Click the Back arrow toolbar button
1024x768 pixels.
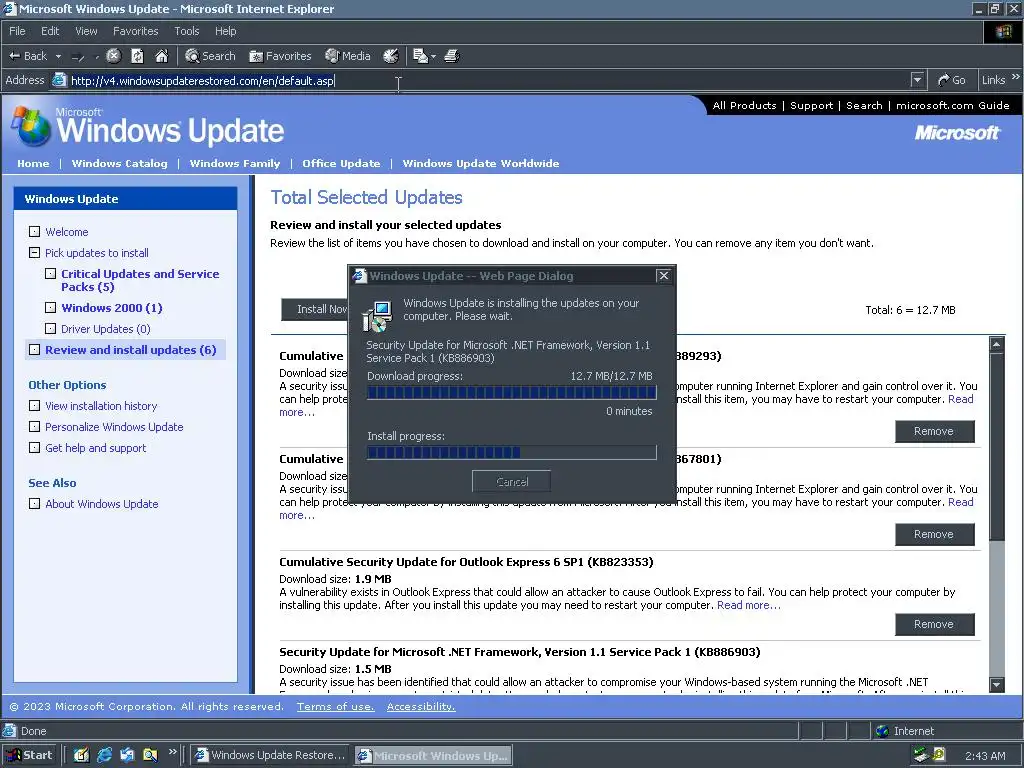27,56
